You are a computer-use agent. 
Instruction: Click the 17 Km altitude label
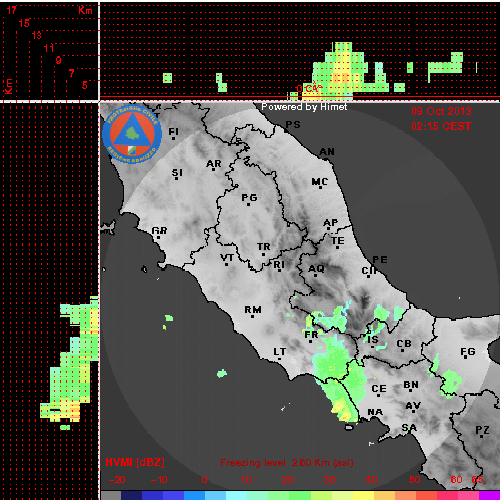[11, 10]
